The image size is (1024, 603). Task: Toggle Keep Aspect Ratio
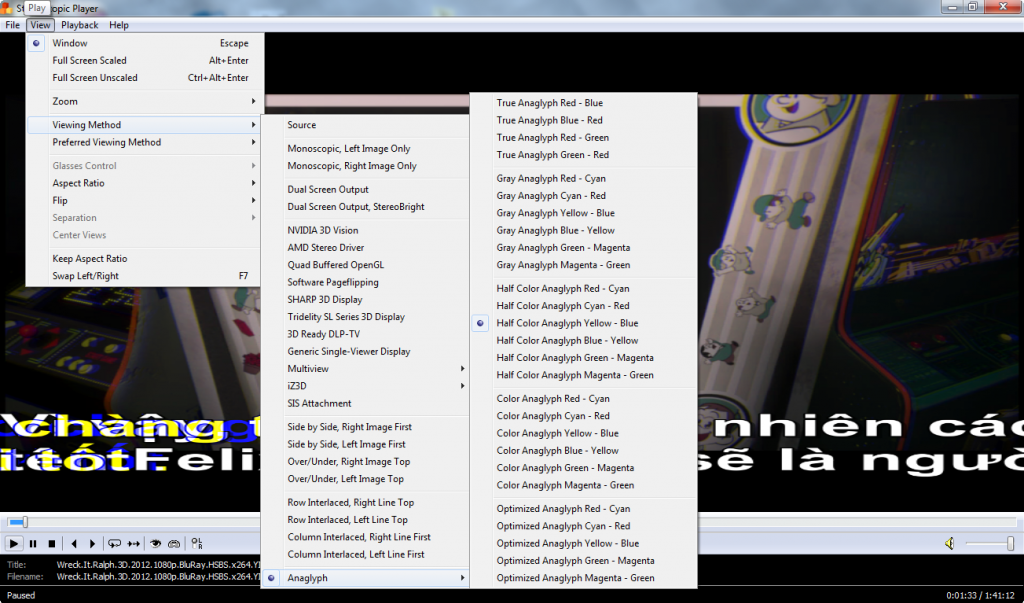coord(145,259)
